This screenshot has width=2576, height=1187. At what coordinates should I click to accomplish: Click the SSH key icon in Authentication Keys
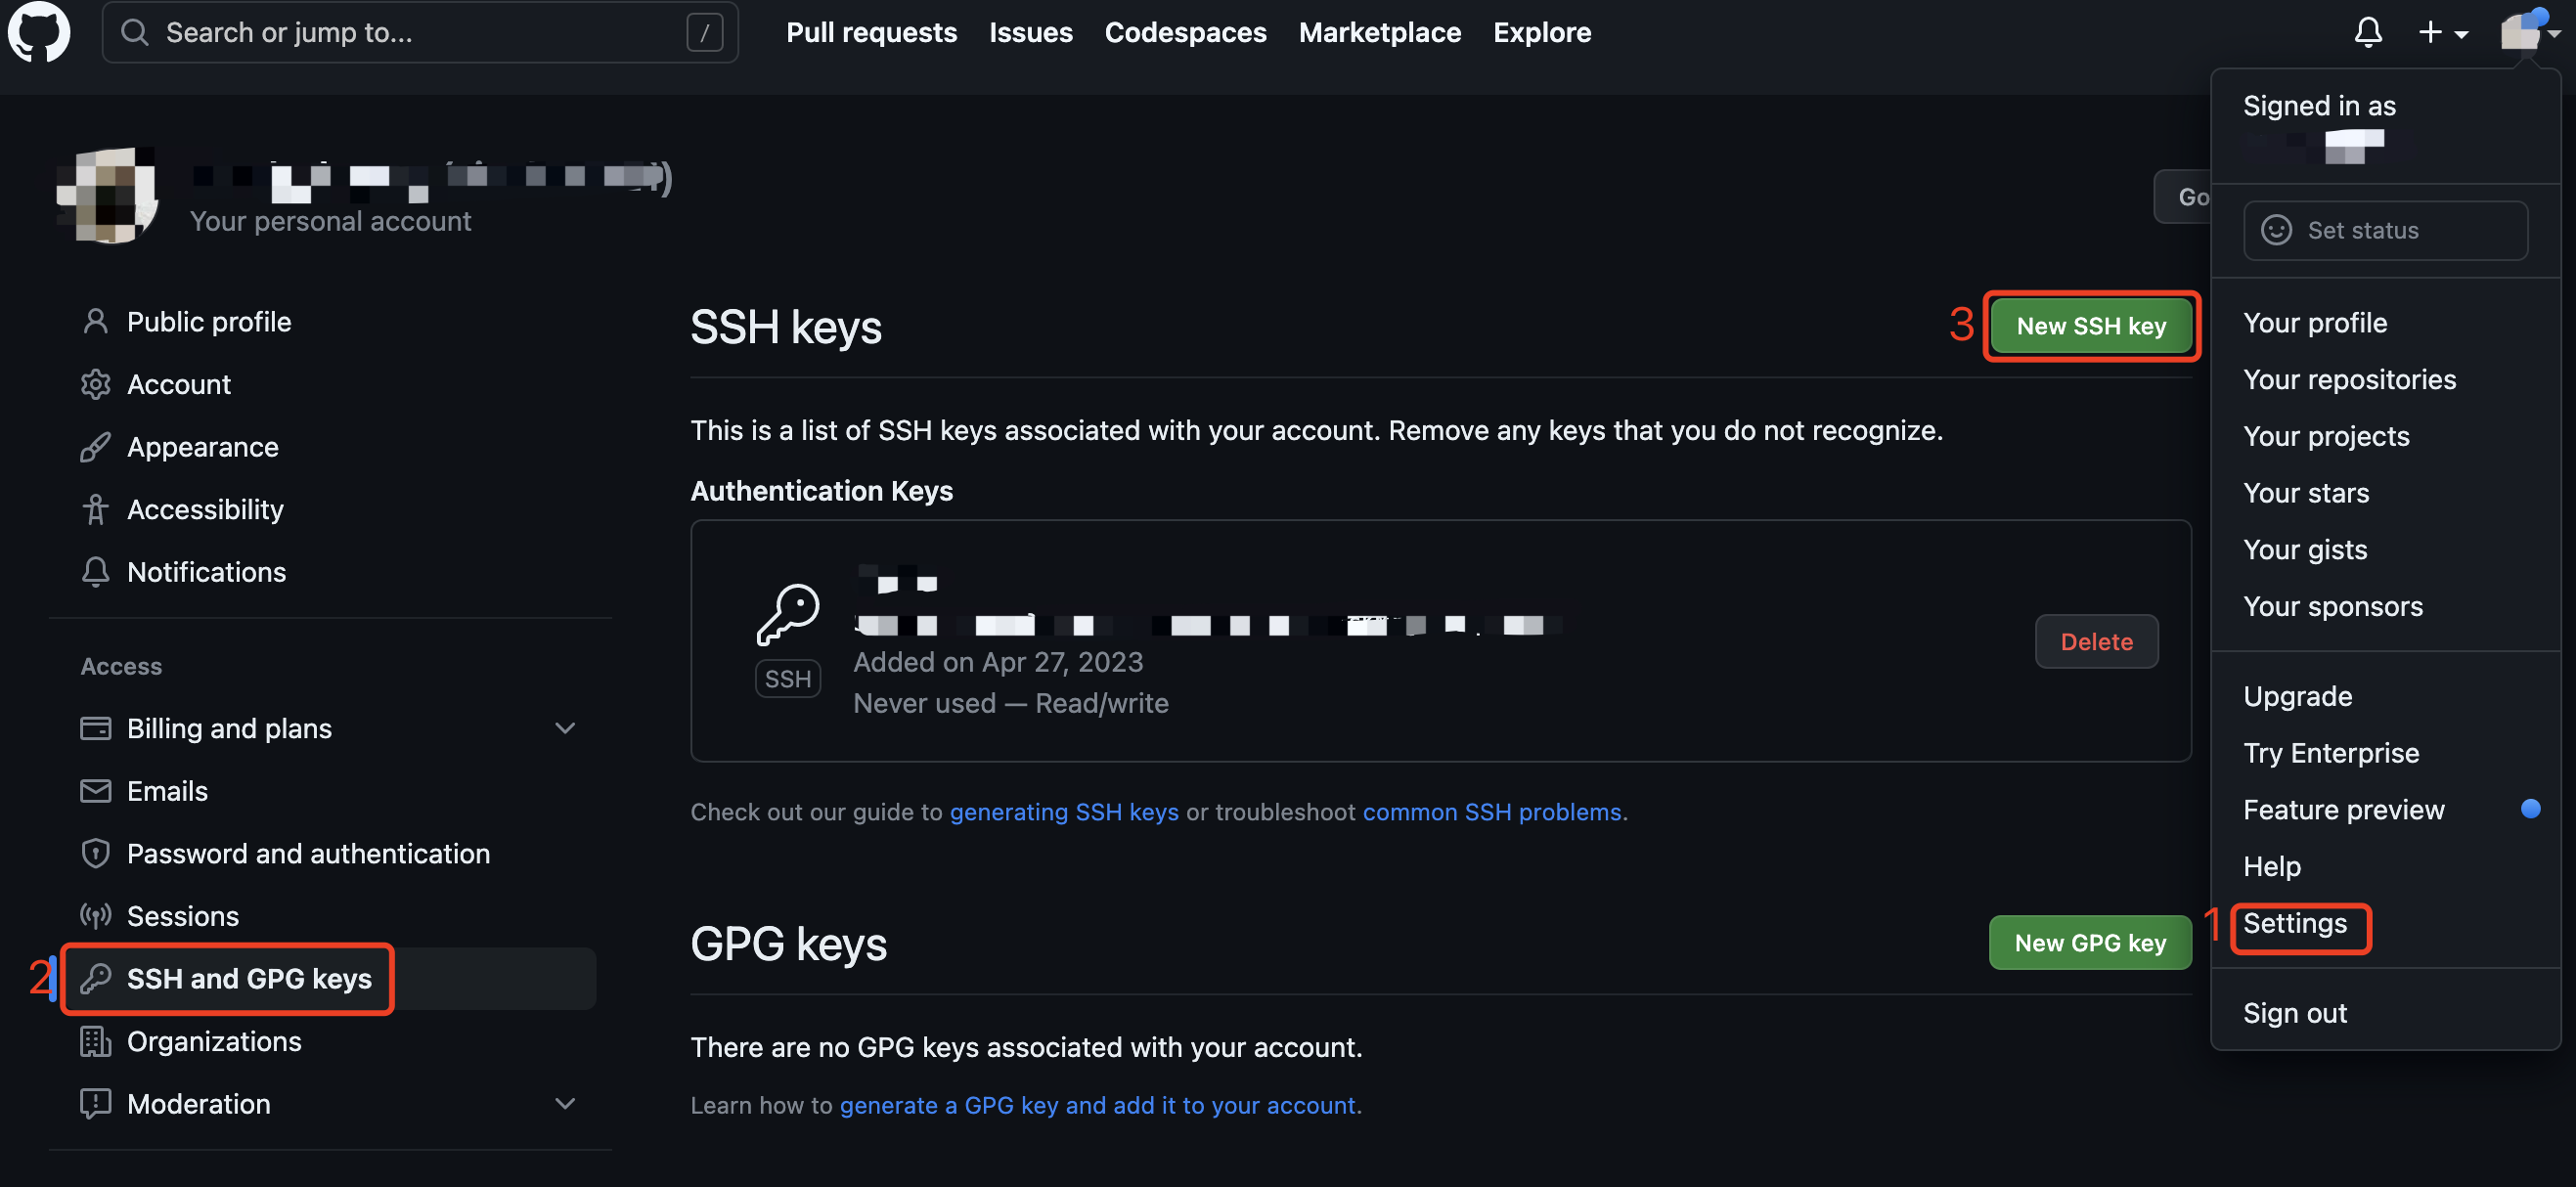click(787, 615)
